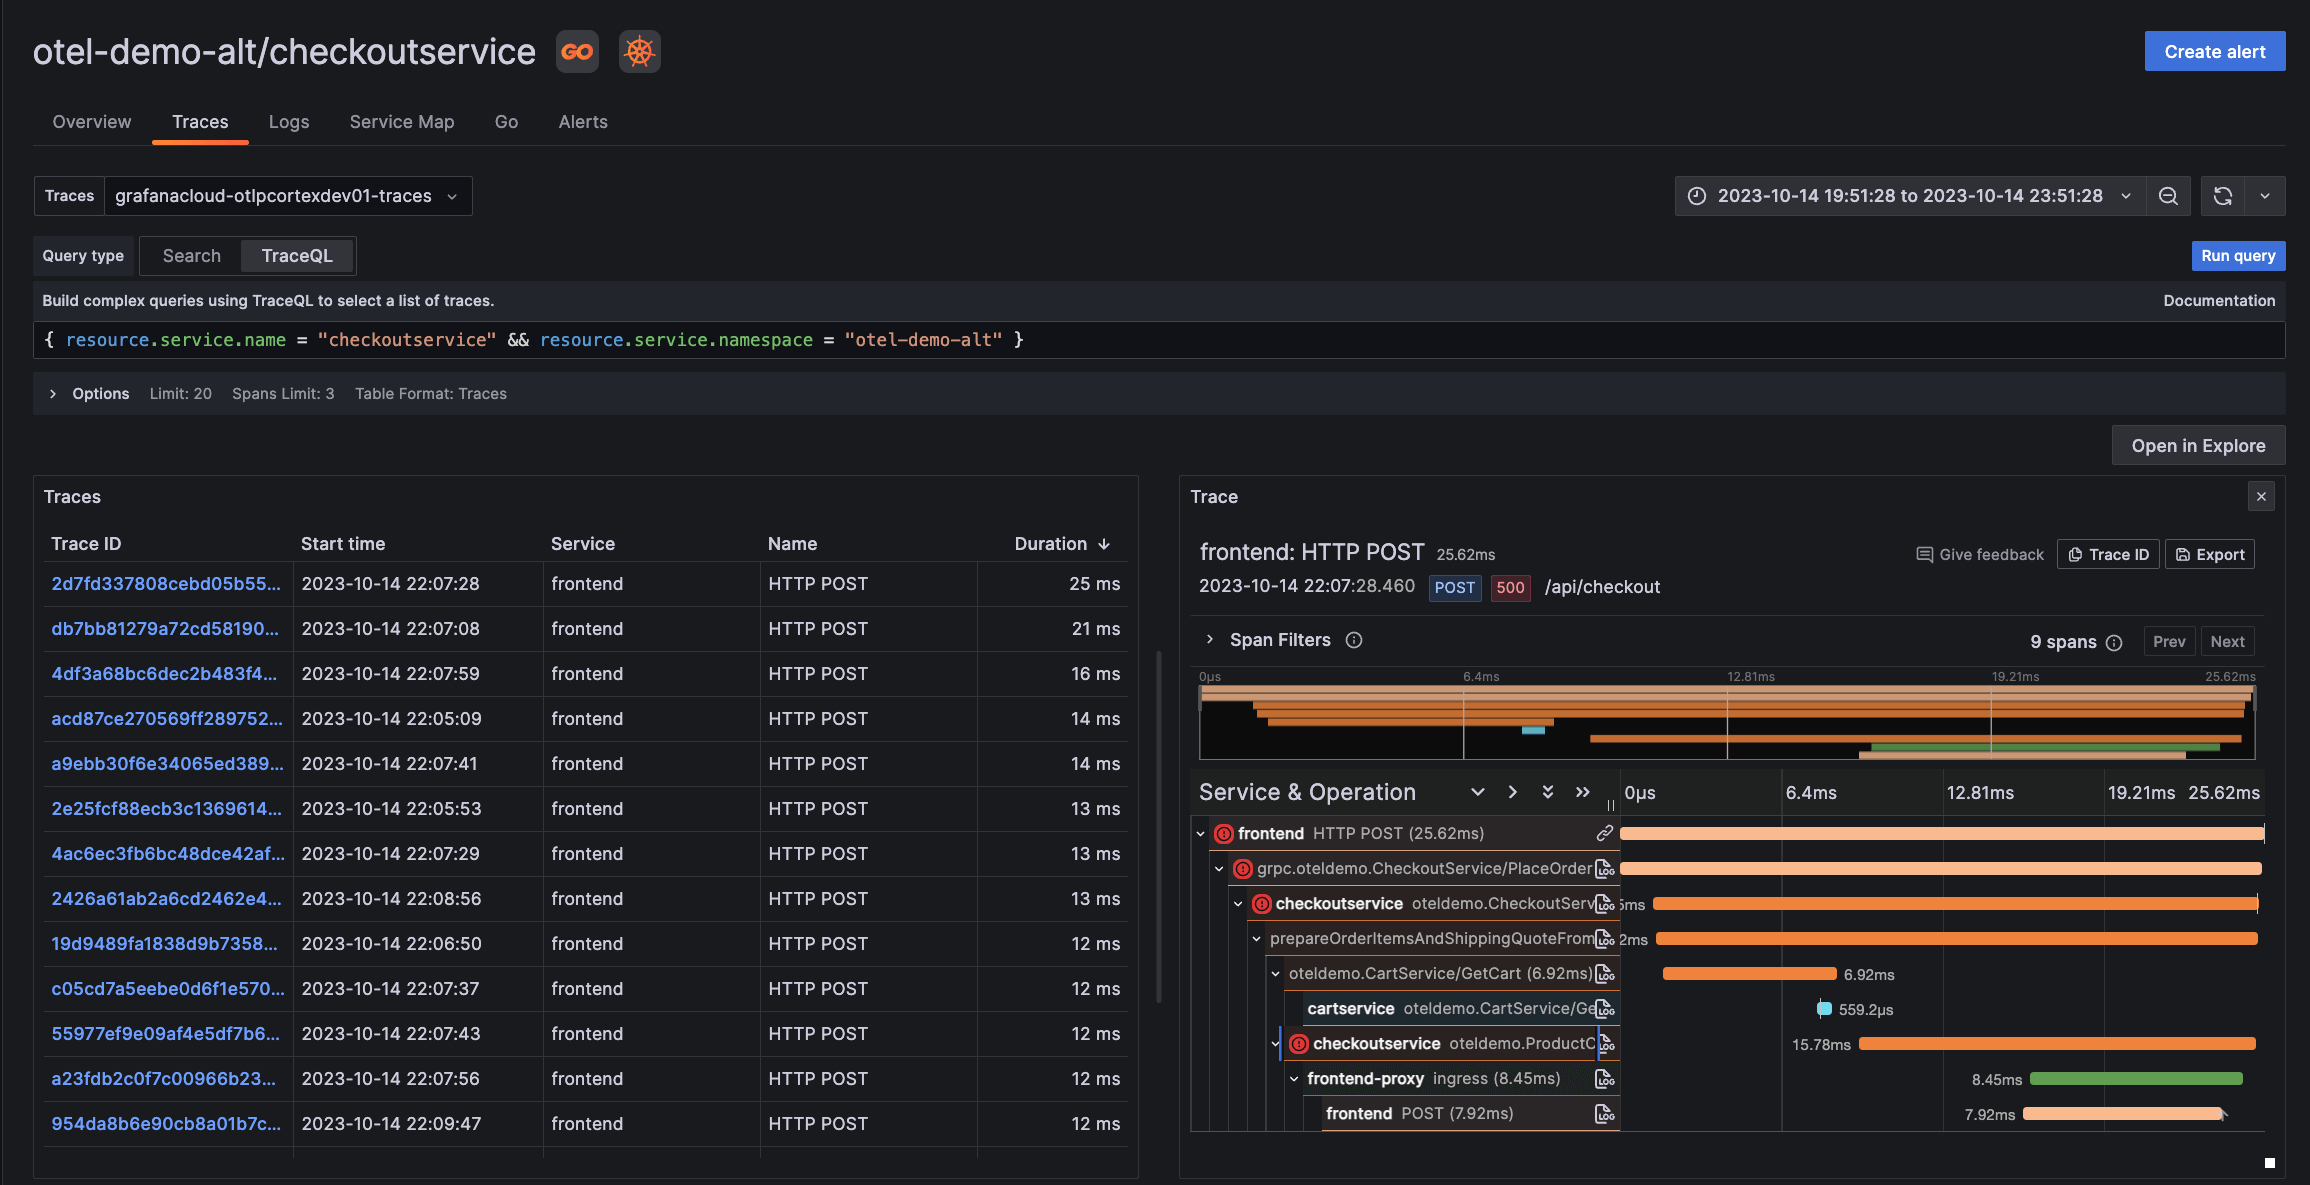
Task: Click the Export trace button
Action: click(2210, 554)
